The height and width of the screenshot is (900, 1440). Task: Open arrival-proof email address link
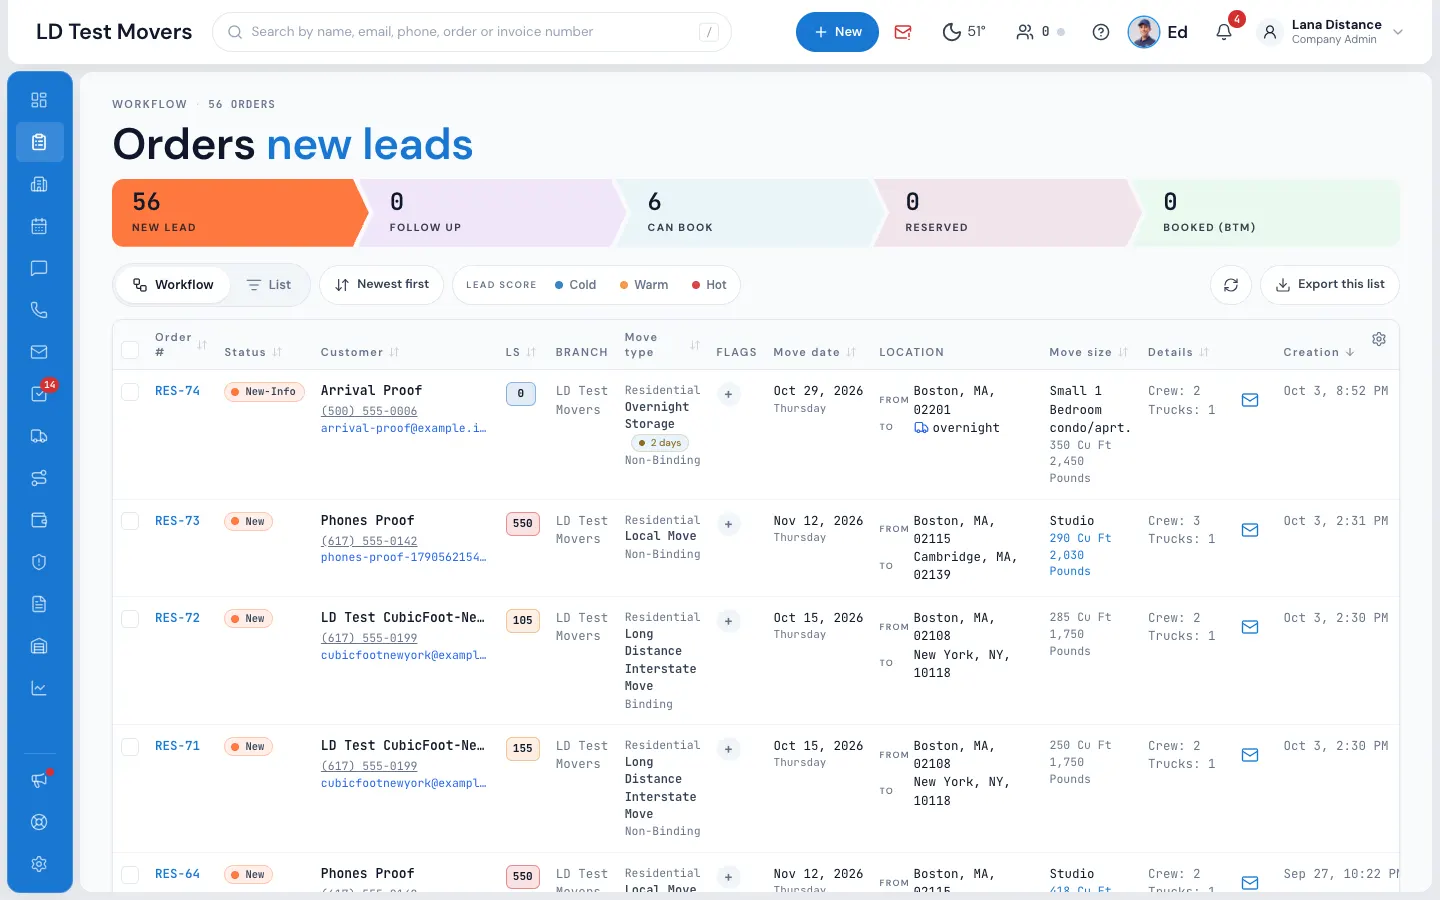pos(403,428)
